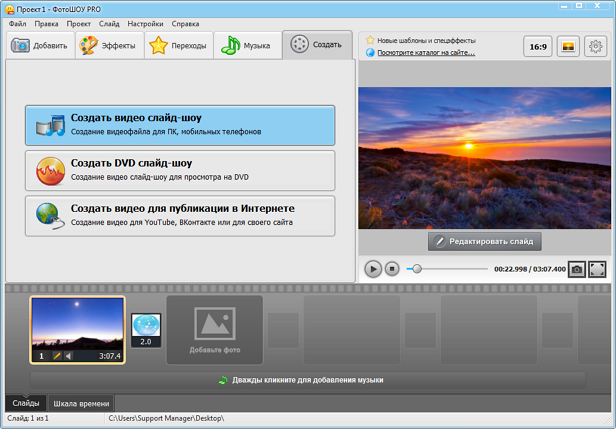Open the 'Переходы' tab
The image size is (616, 429).
coord(178,46)
